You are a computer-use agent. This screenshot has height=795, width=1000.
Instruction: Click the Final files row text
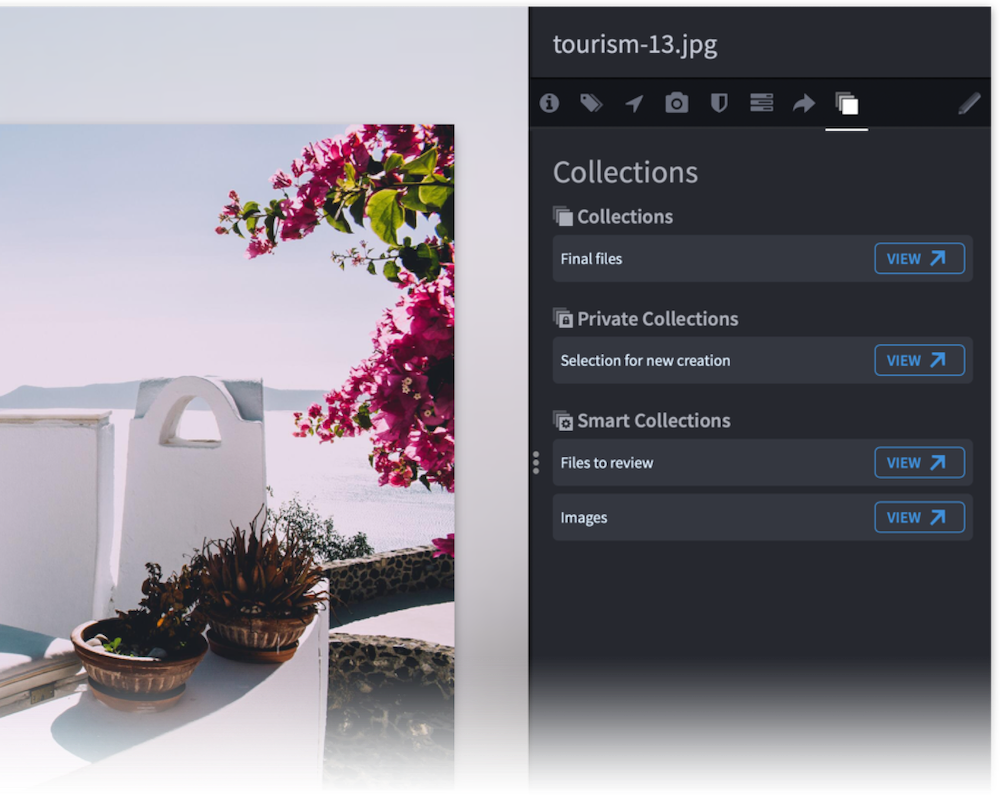coord(591,259)
